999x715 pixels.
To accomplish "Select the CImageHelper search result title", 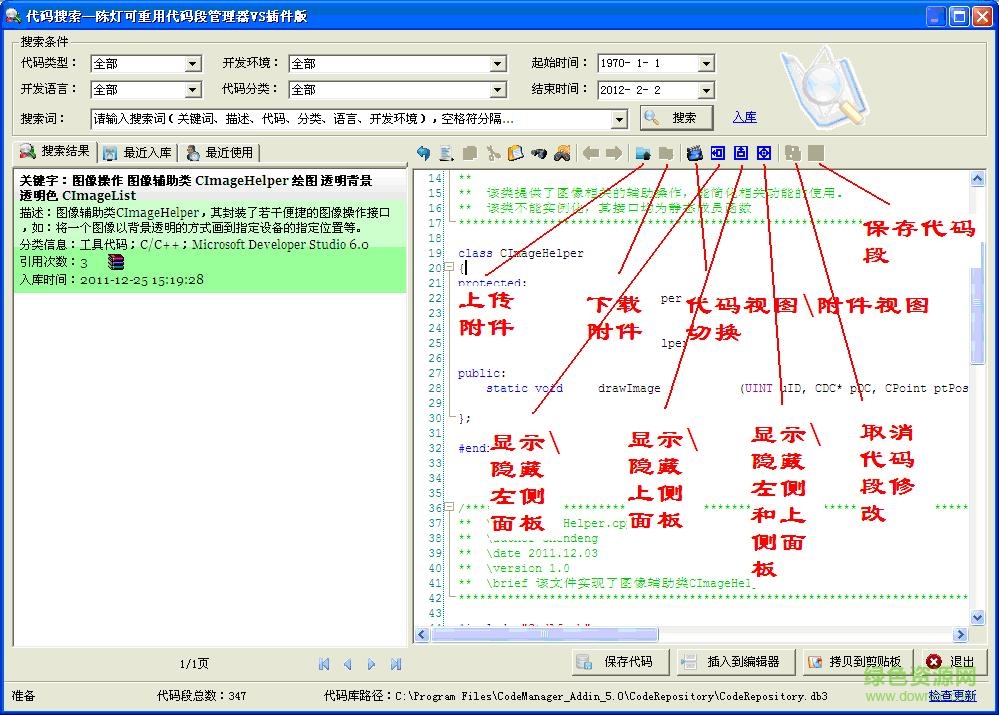I will tap(196, 188).
